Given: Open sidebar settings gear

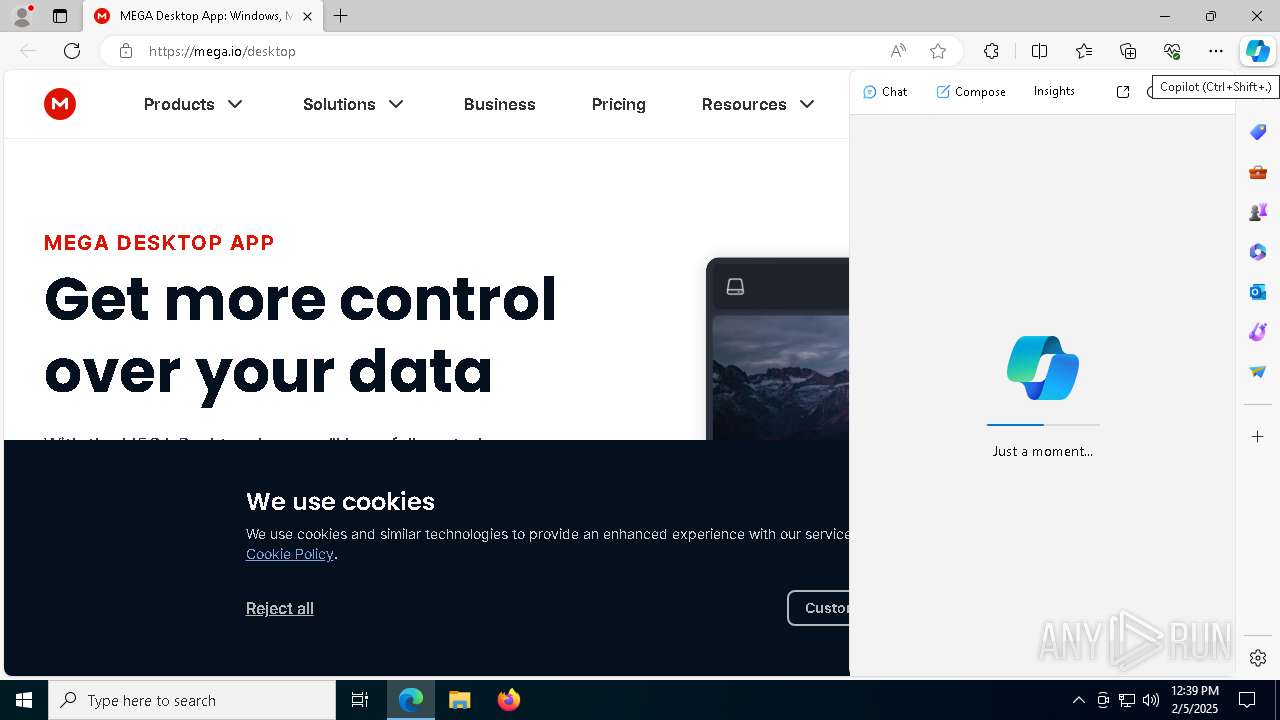Looking at the screenshot, I should 1258,658.
